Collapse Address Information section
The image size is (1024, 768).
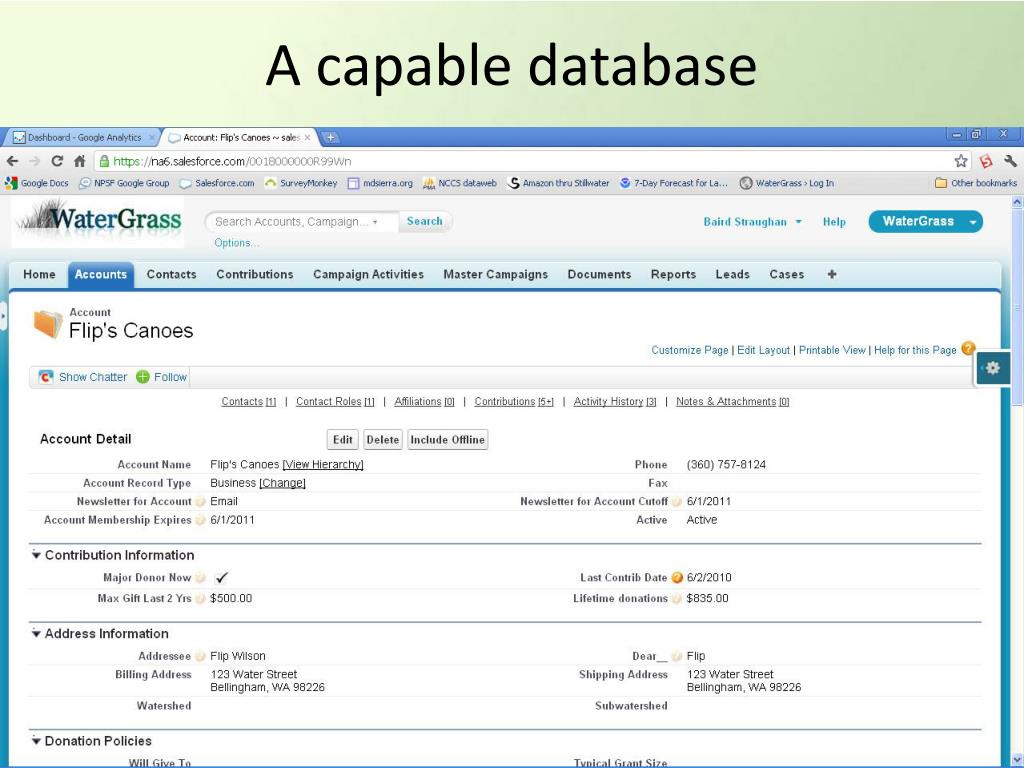36,633
